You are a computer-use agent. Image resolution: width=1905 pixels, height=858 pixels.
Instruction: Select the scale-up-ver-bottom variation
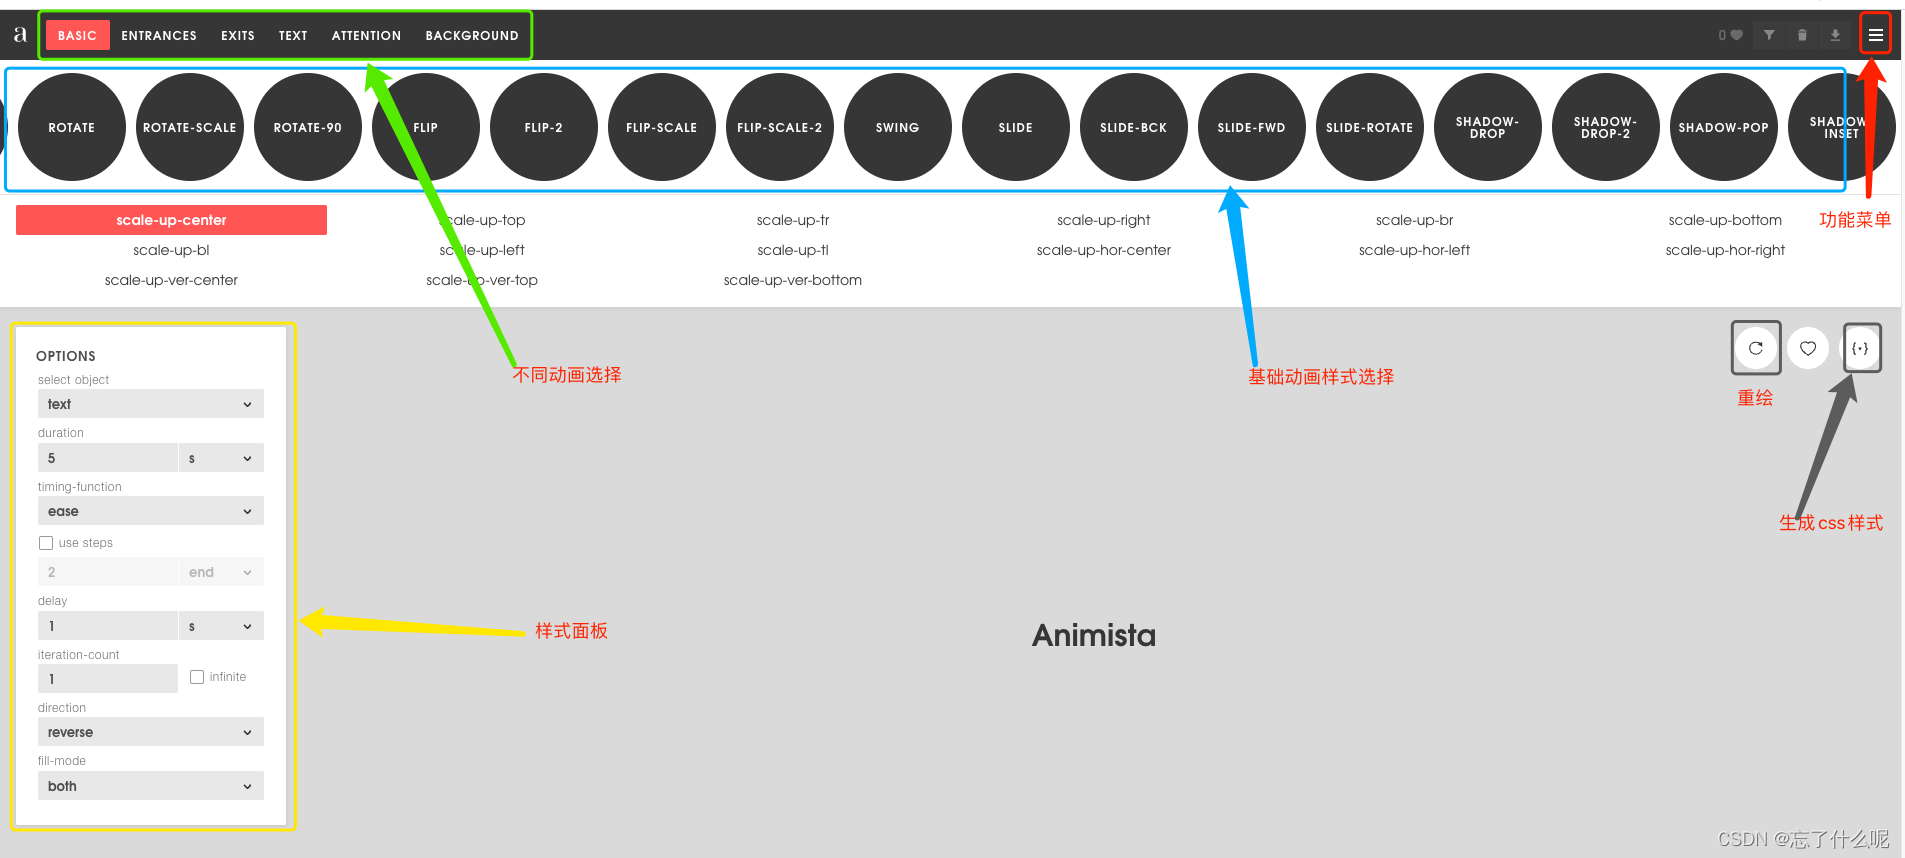click(x=793, y=280)
